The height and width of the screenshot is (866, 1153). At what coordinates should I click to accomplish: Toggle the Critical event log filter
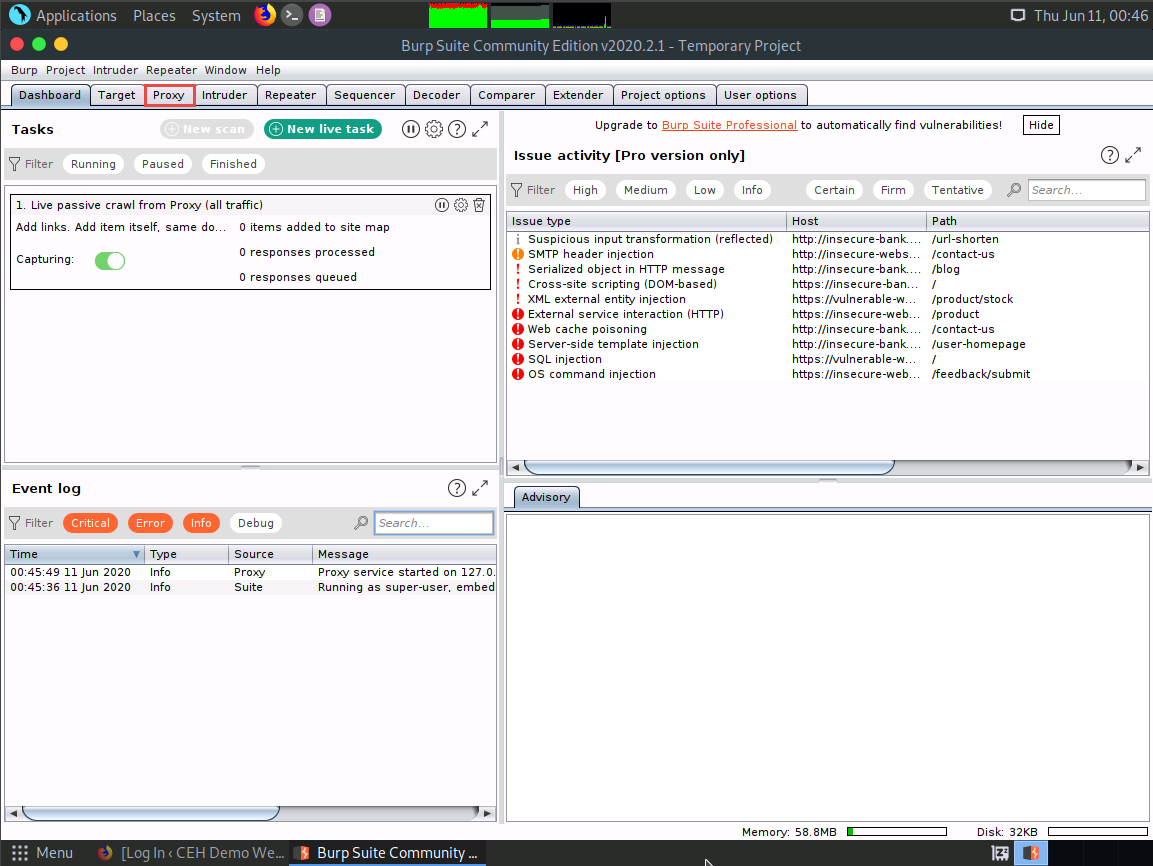[90, 523]
